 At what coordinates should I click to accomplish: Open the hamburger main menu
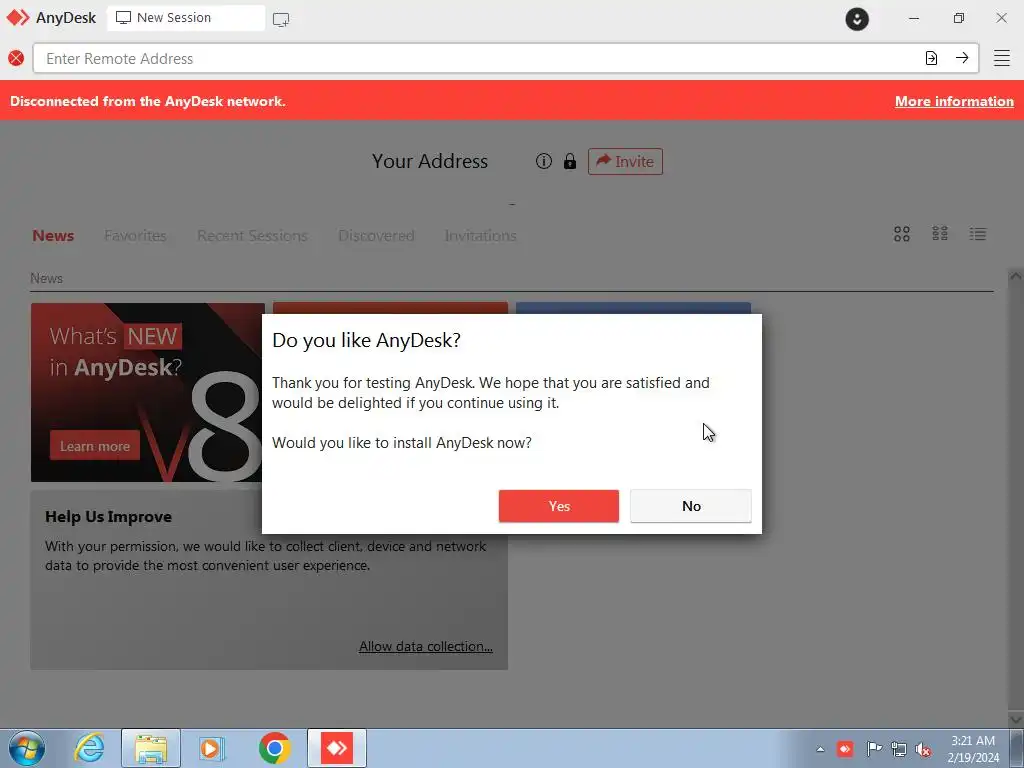point(1001,58)
